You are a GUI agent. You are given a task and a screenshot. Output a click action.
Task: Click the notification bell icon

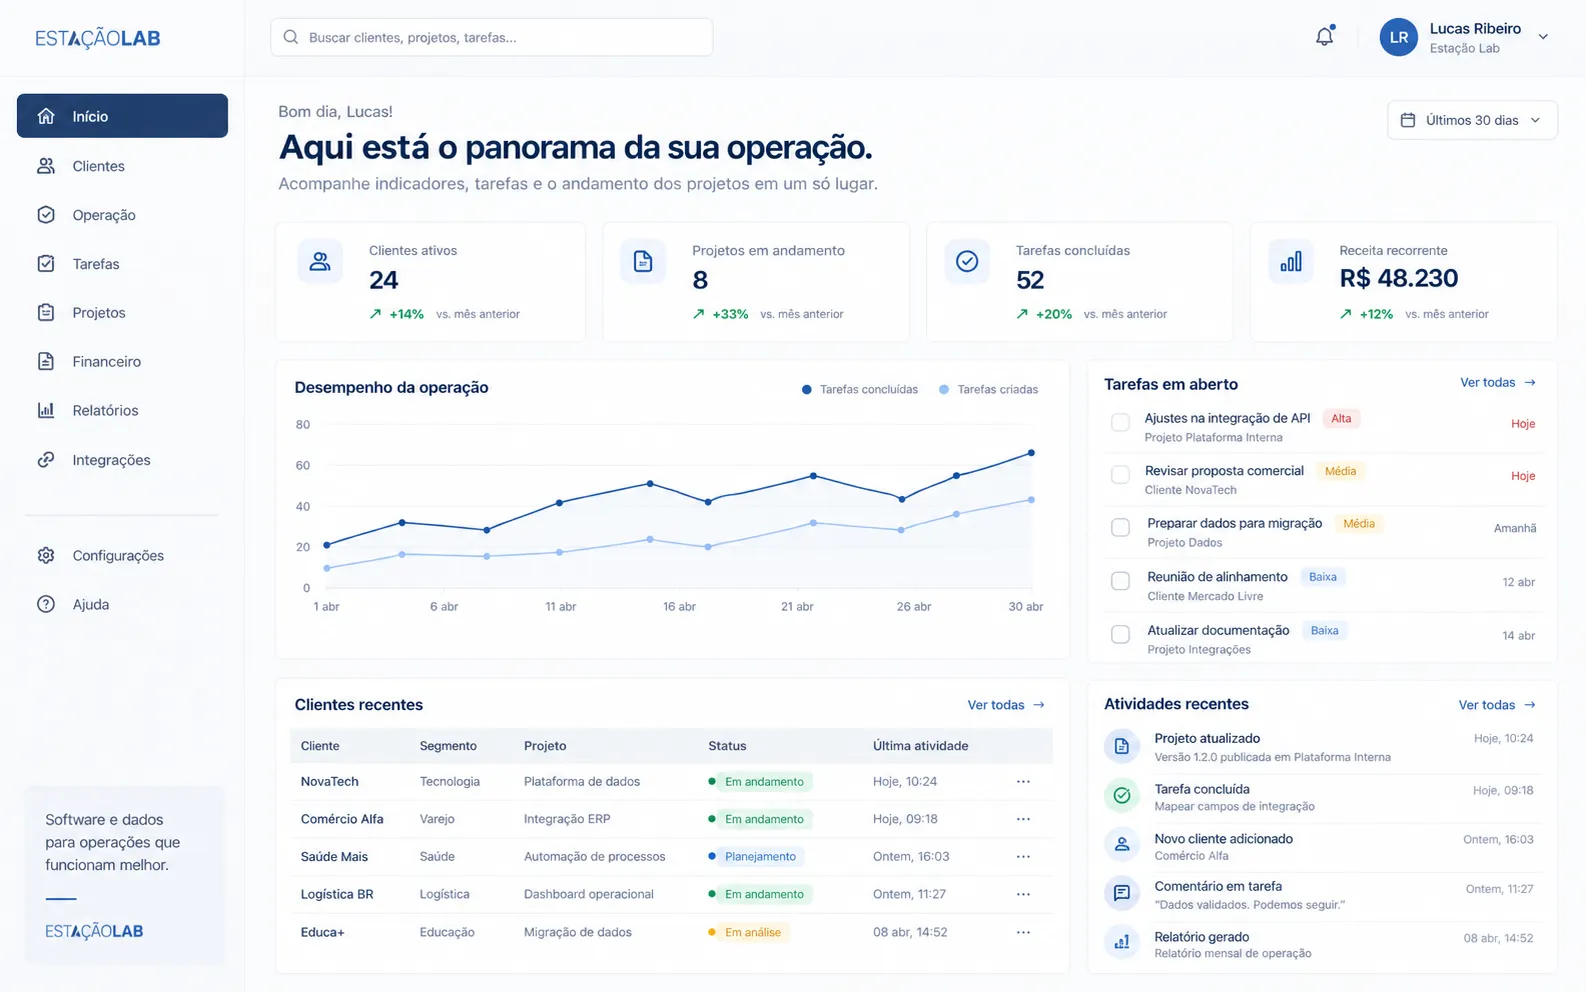point(1324,37)
